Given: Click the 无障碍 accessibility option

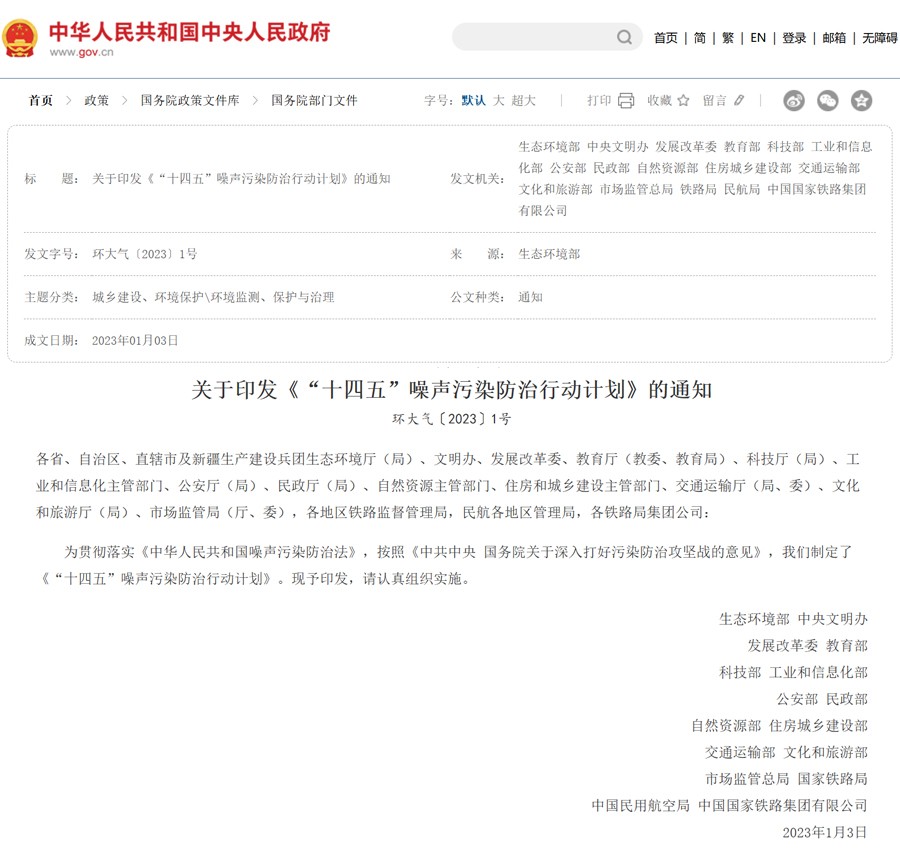Looking at the screenshot, I should pos(878,37).
